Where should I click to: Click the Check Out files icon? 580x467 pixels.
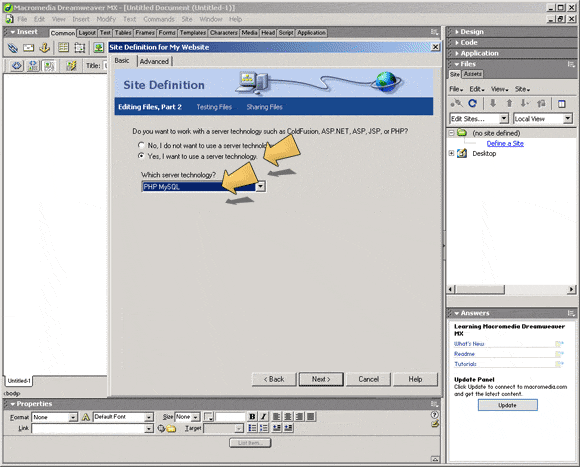525,104
